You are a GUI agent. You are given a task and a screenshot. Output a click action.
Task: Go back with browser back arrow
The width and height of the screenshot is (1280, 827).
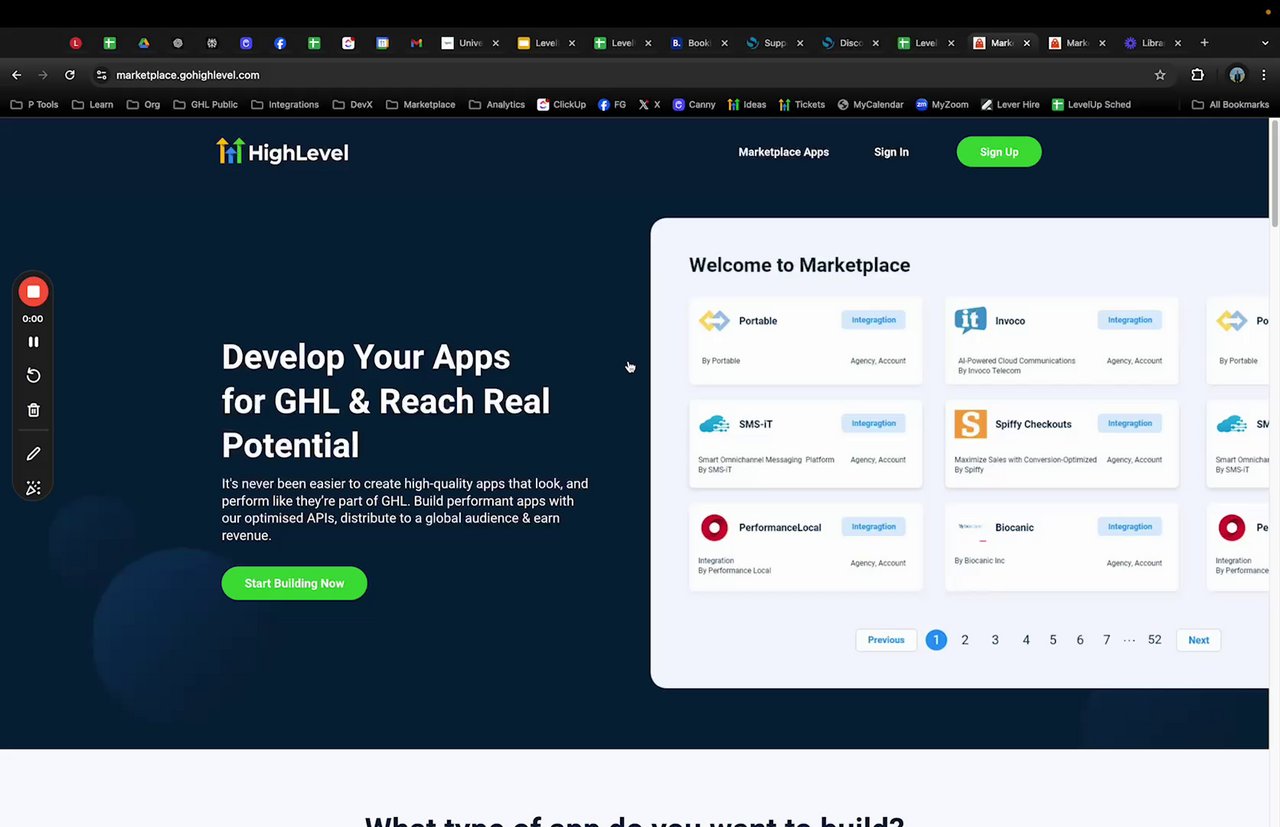(x=16, y=75)
